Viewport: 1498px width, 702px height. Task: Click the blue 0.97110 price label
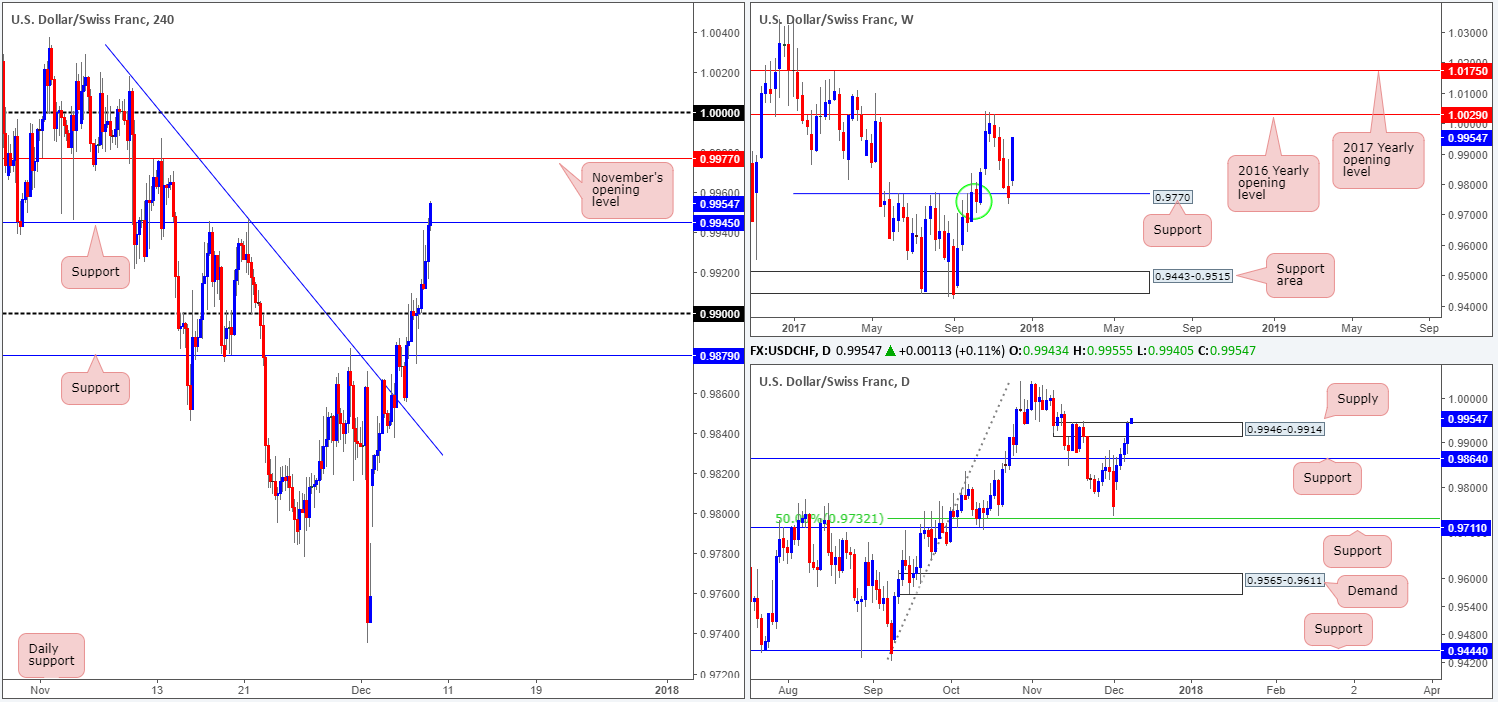click(1468, 527)
